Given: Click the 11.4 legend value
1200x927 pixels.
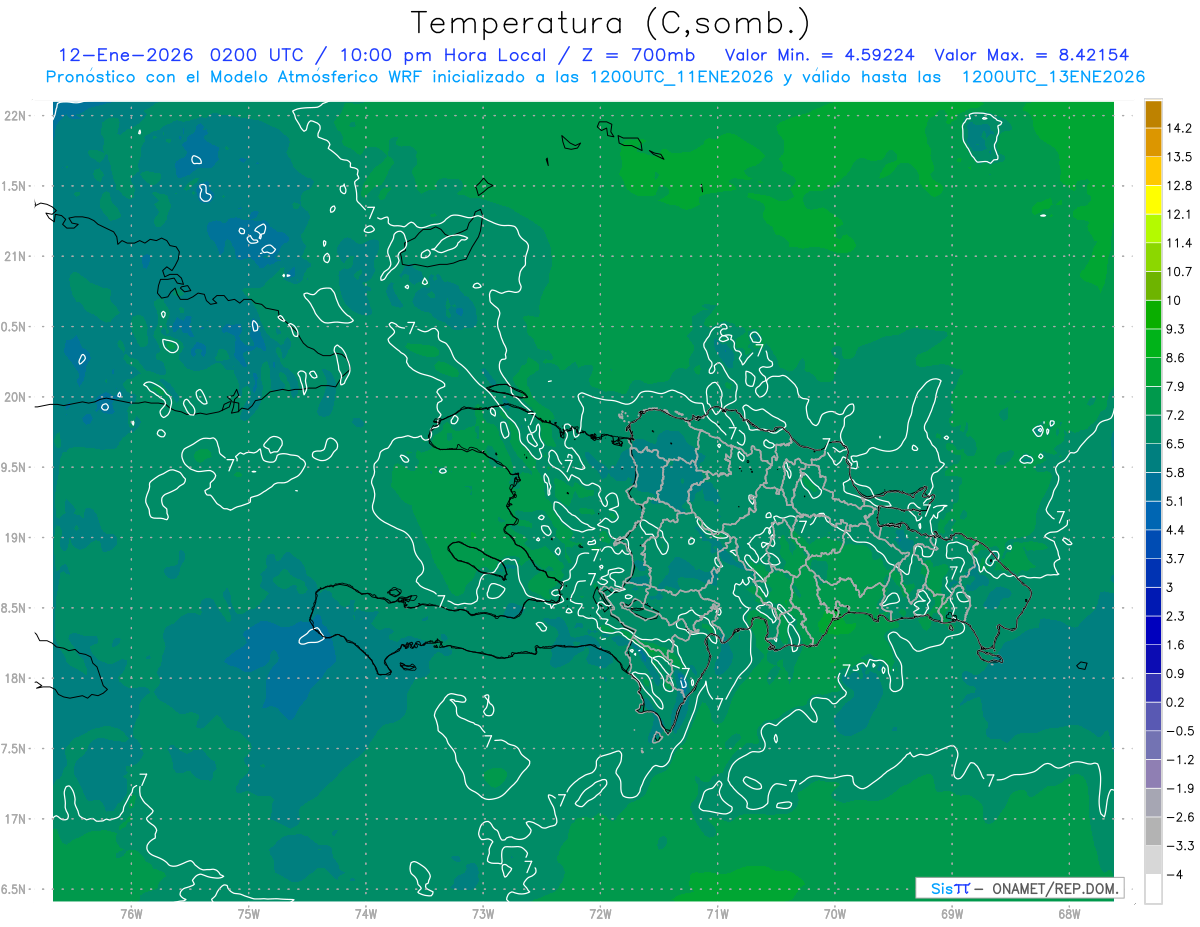Looking at the screenshot, I should pyautogui.click(x=1179, y=243).
